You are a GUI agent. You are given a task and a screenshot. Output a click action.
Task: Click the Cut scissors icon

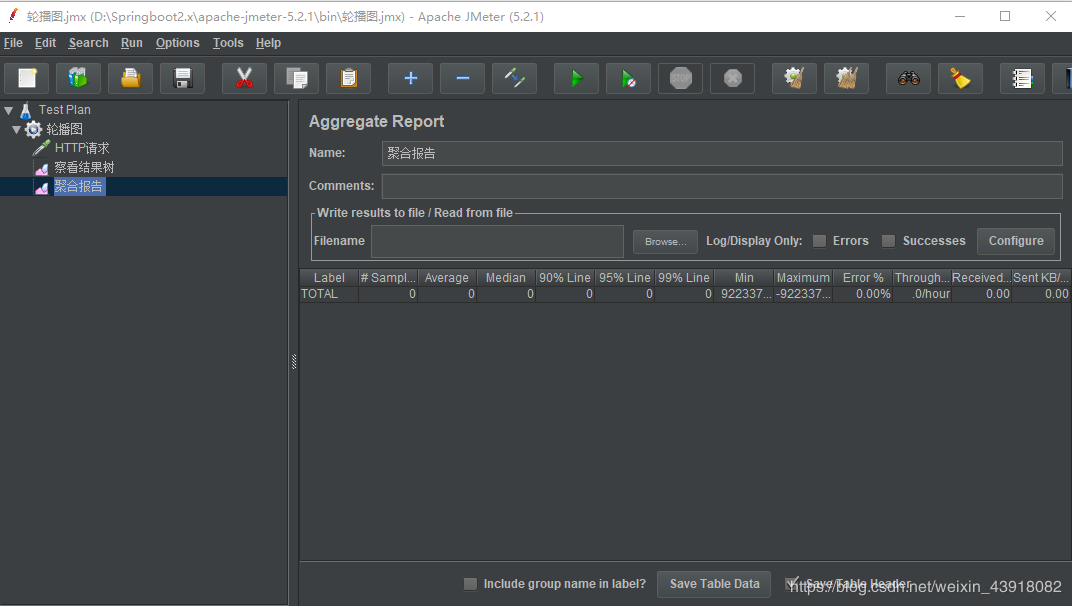[x=244, y=78]
